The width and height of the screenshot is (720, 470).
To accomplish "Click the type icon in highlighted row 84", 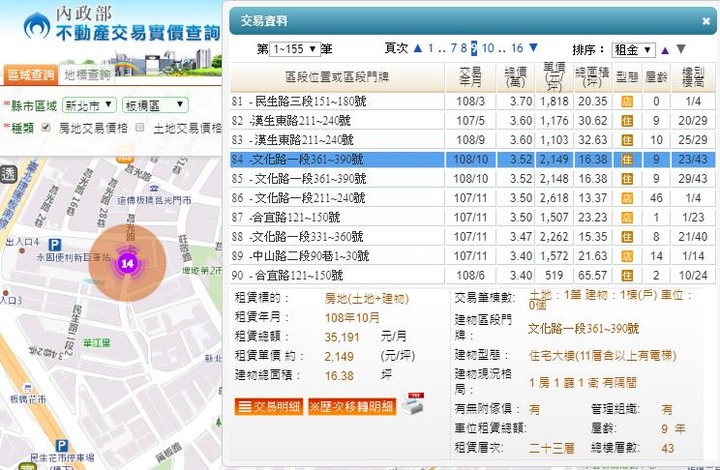I will 627,159.
